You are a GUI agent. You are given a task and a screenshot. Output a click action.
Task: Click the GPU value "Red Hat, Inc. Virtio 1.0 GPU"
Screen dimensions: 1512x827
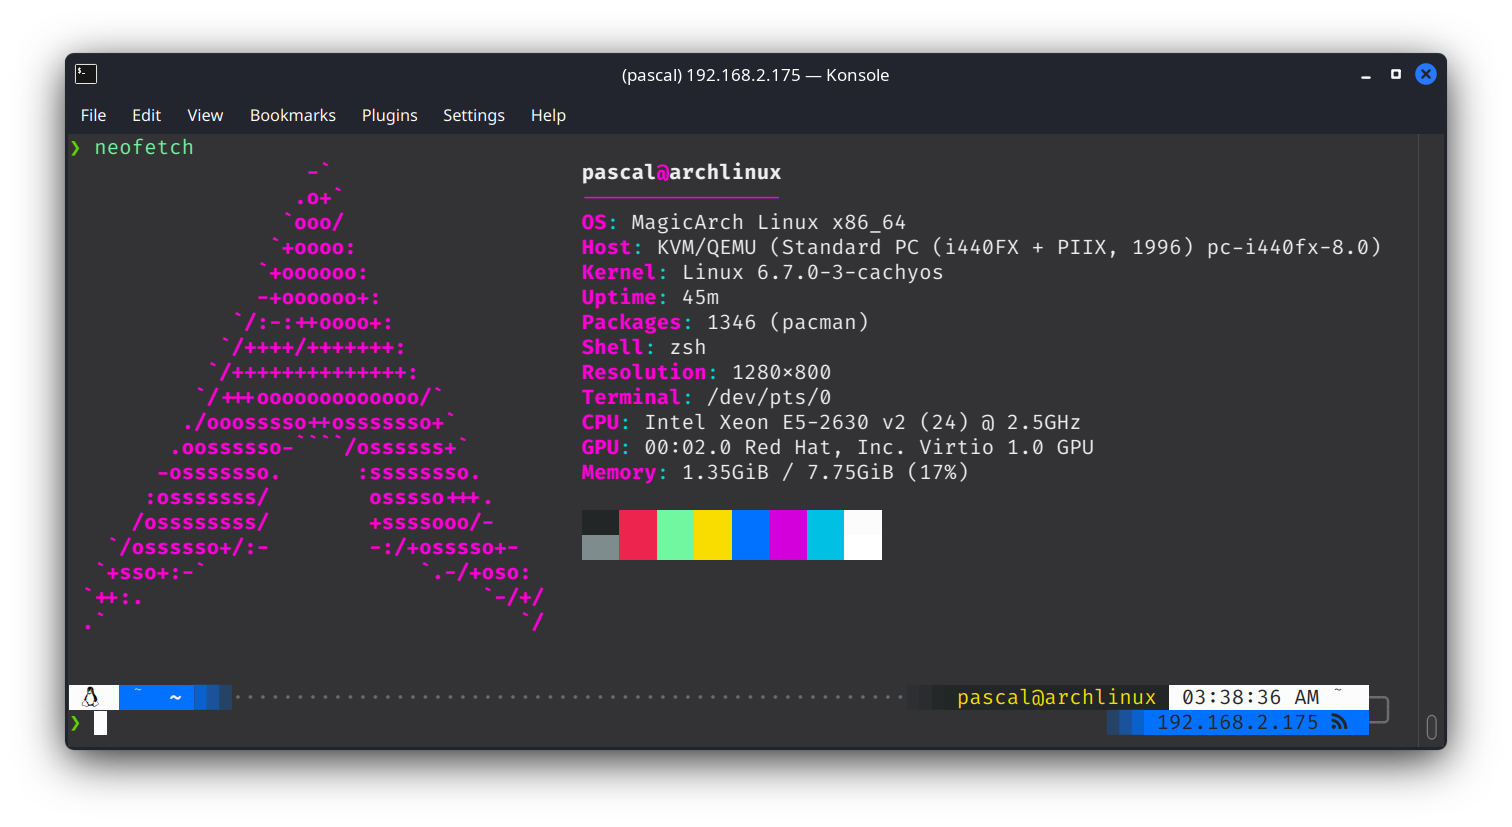click(x=919, y=447)
